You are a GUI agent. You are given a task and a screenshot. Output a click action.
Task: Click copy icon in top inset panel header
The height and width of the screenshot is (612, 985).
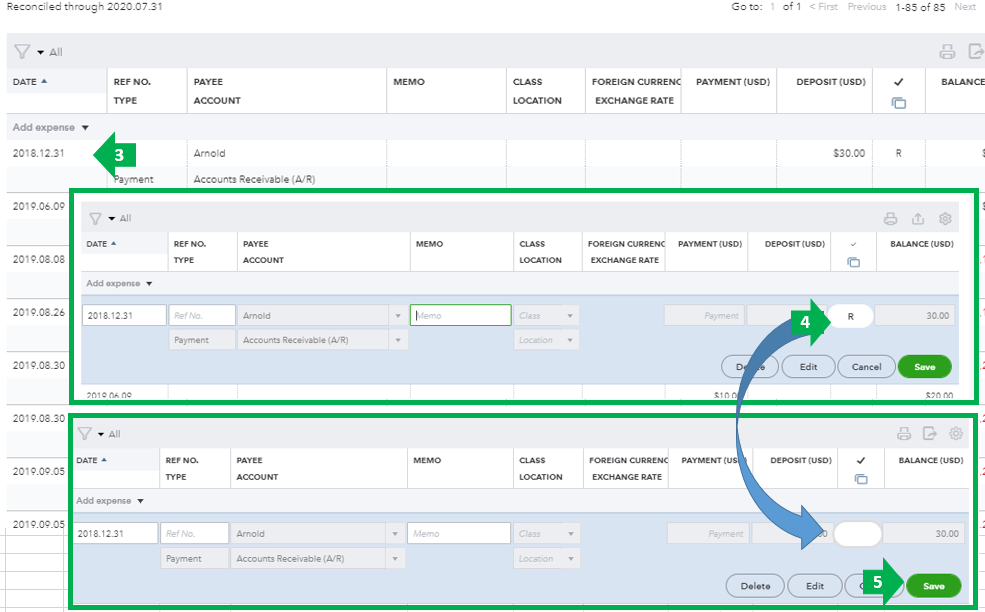tap(853, 262)
